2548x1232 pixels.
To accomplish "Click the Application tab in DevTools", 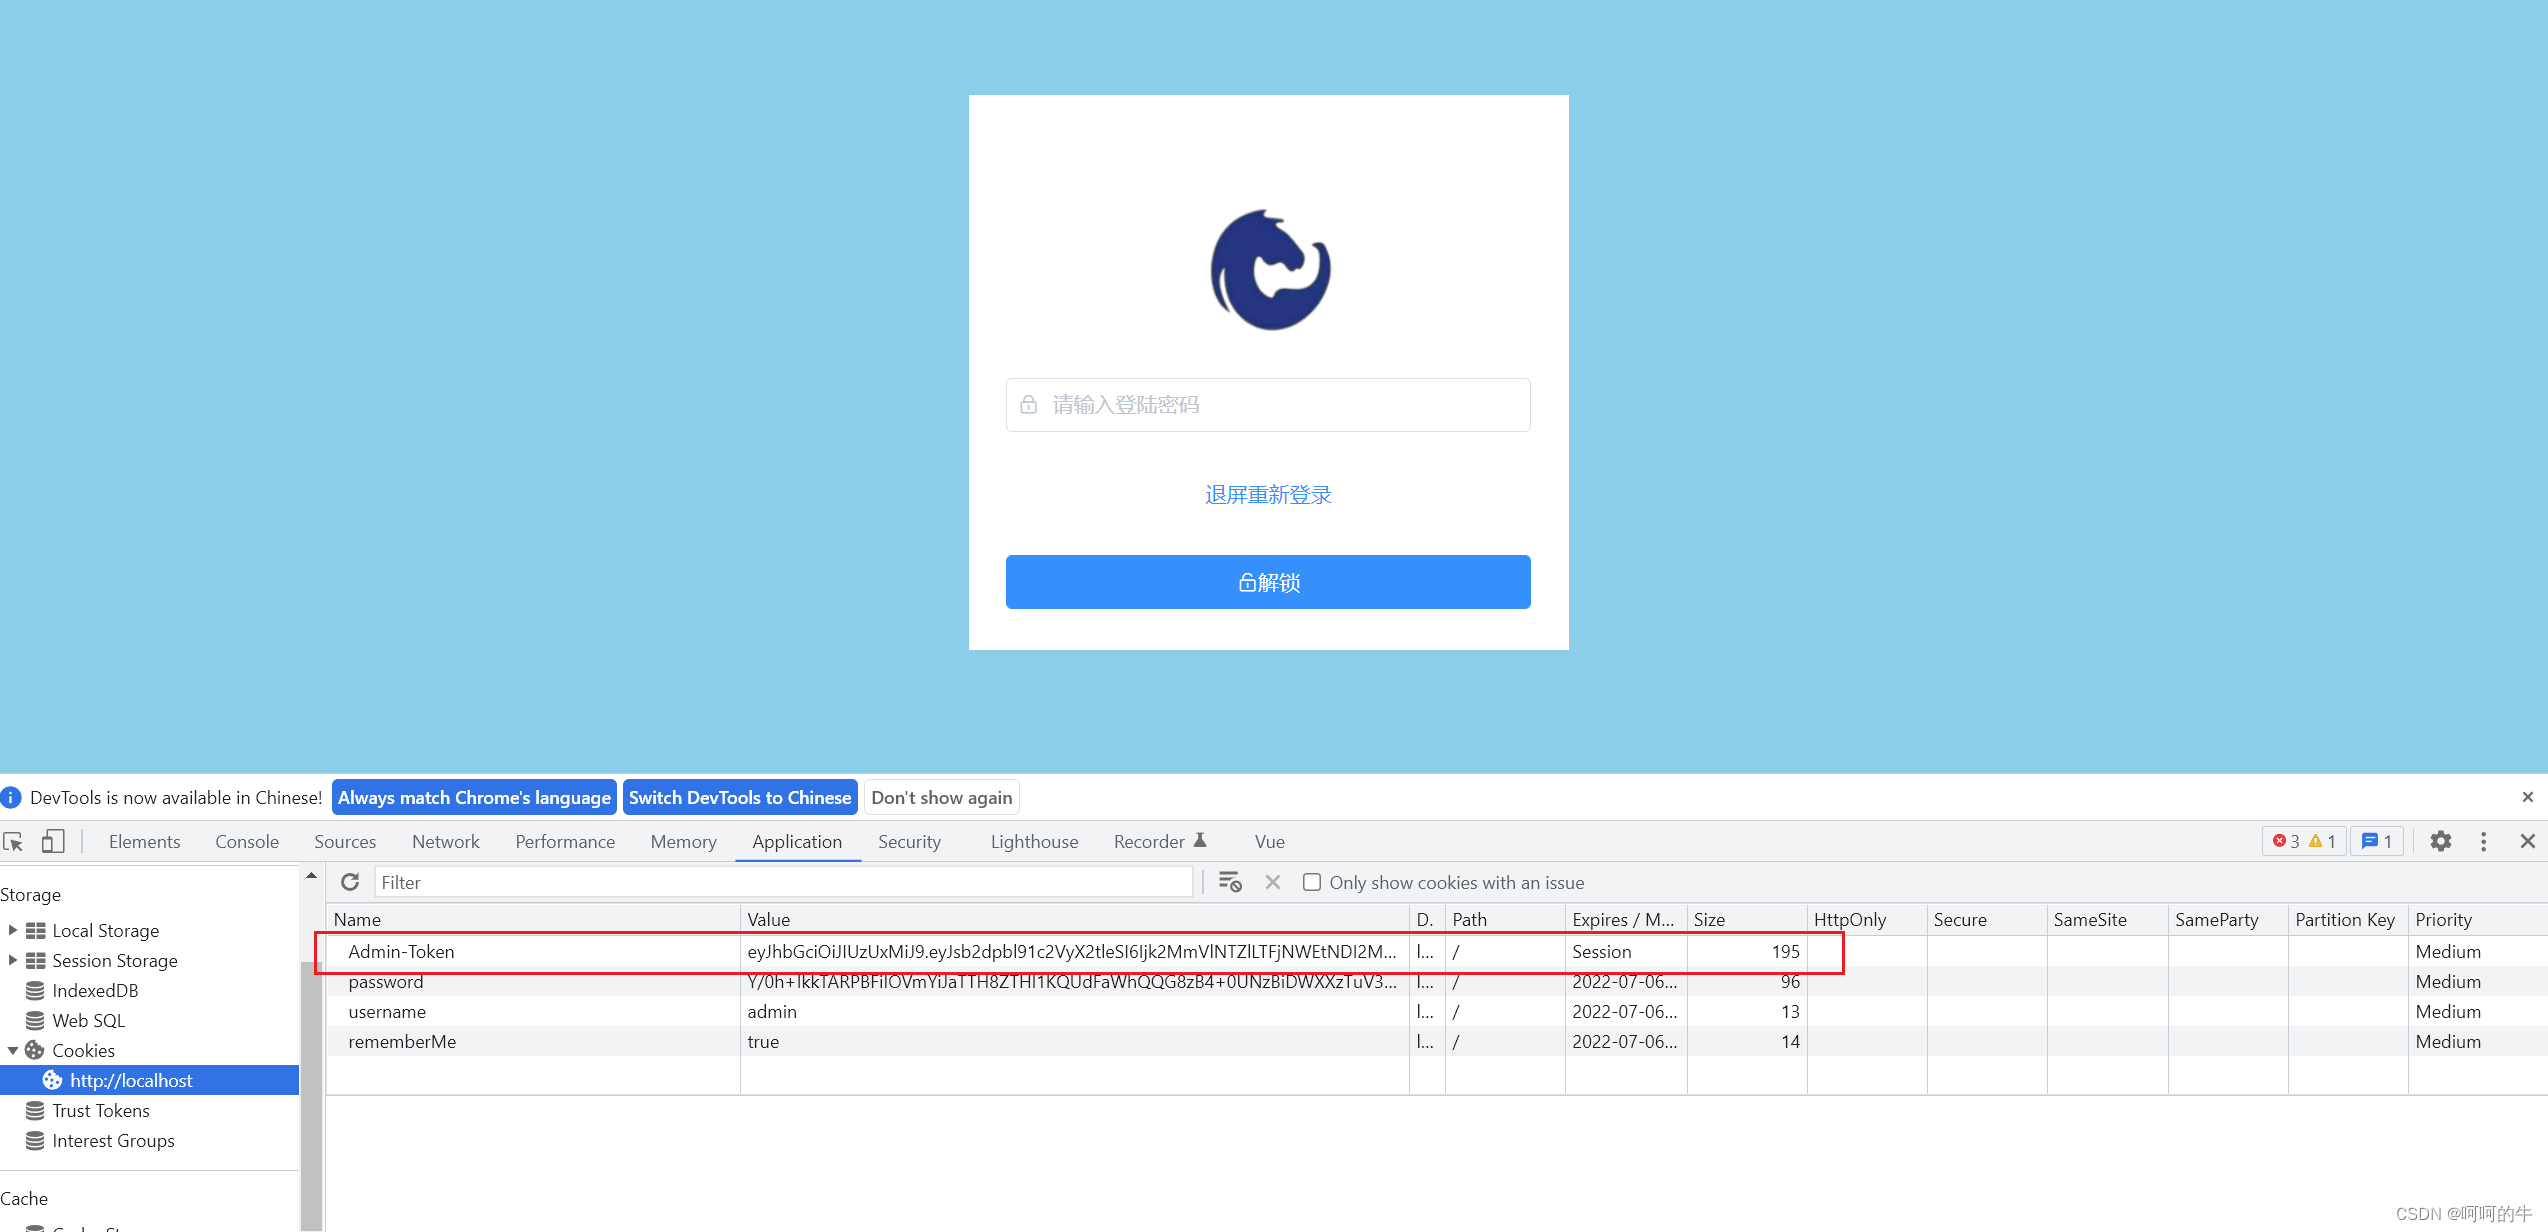I will pos(795,840).
